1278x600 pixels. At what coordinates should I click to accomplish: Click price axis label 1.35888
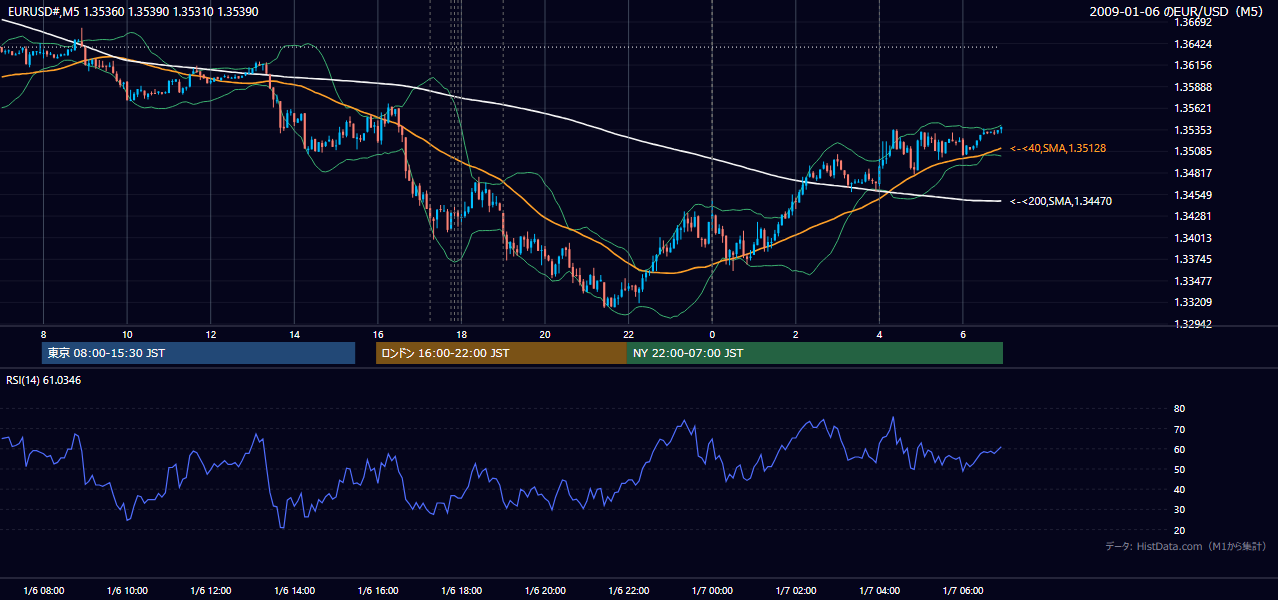click(1193, 87)
